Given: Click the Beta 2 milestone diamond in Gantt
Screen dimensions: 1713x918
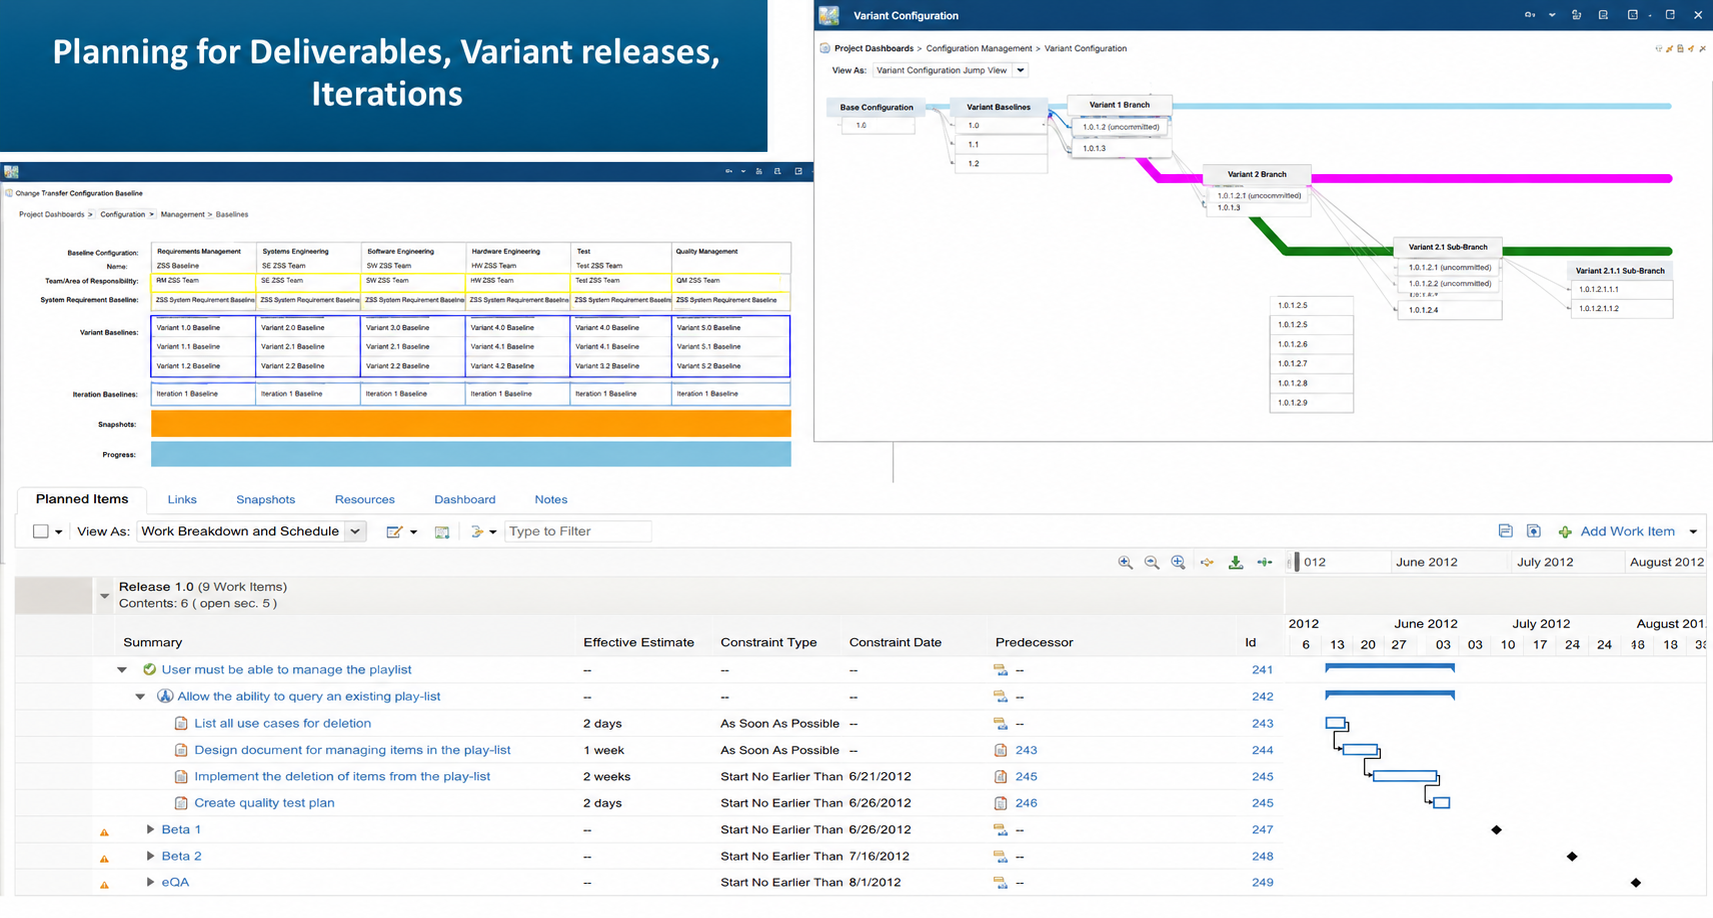Looking at the screenshot, I should (x=1572, y=856).
